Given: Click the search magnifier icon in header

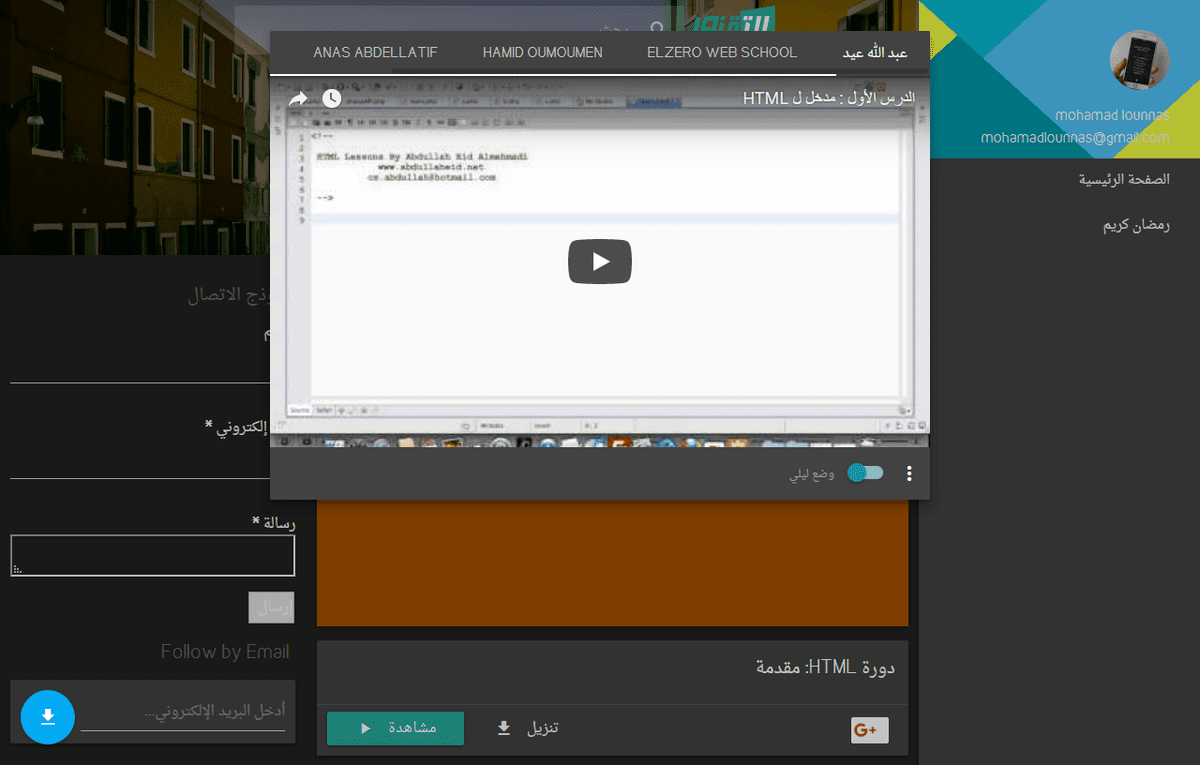Looking at the screenshot, I should (x=657, y=30).
